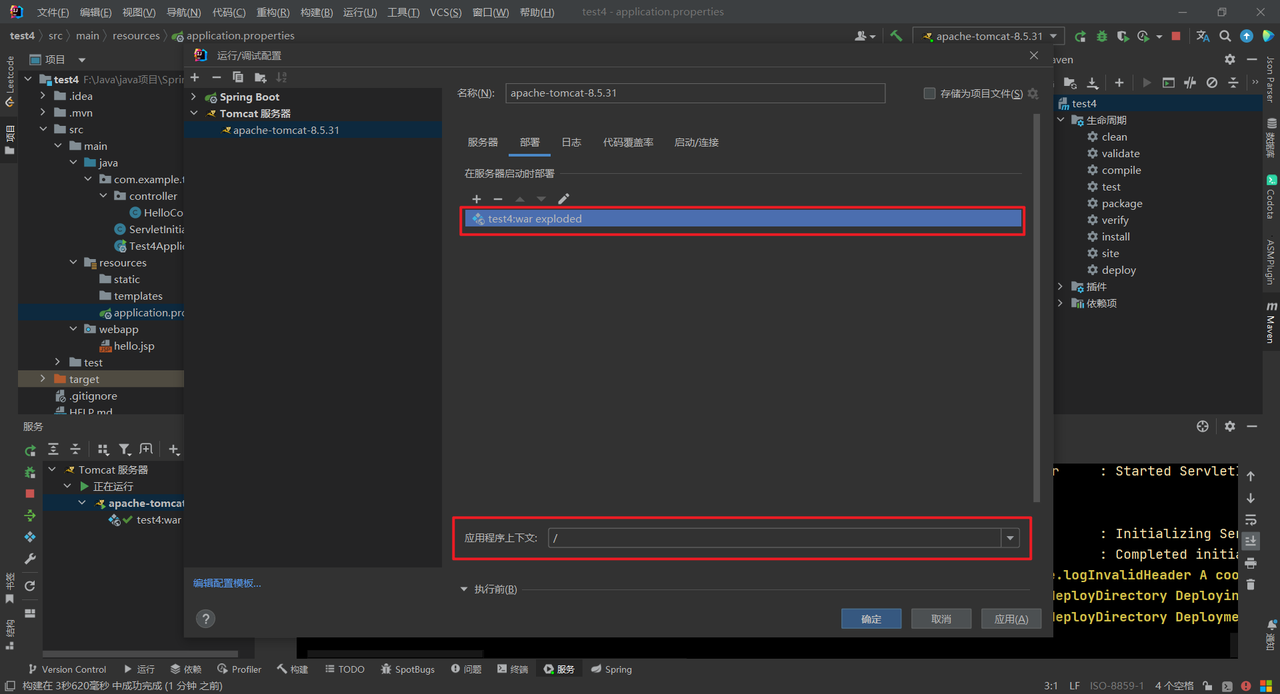Open the 终端 terminal tool window tab
Viewport: 1280px width, 694px height.
click(x=512, y=669)
